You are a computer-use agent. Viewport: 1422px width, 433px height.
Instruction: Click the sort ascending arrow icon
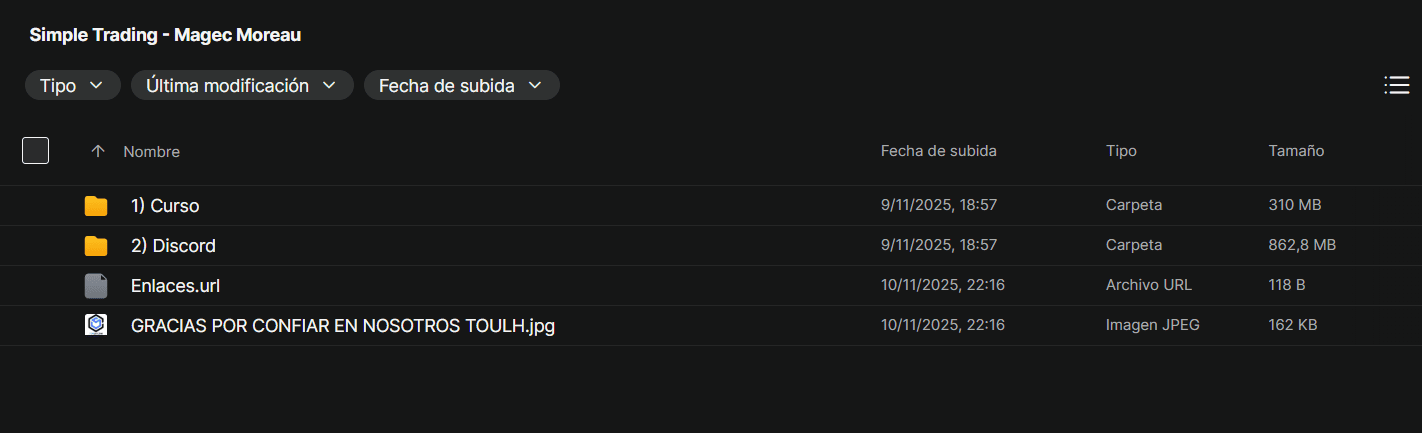(98, 151)
